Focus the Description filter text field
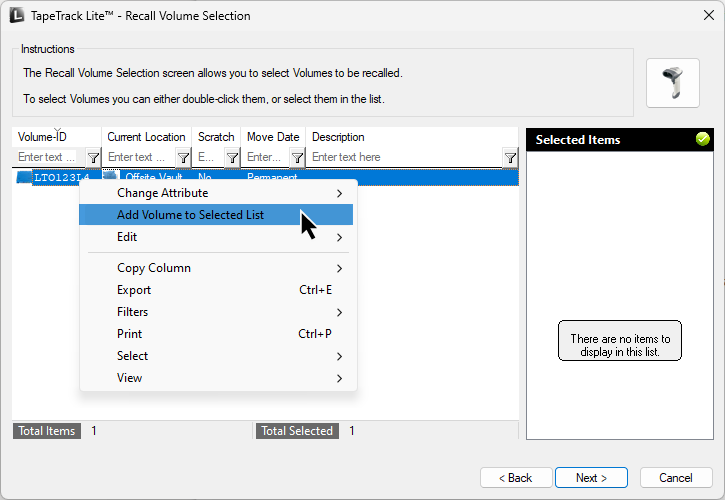Screen dimensions: 725x502 click(406, 158)
